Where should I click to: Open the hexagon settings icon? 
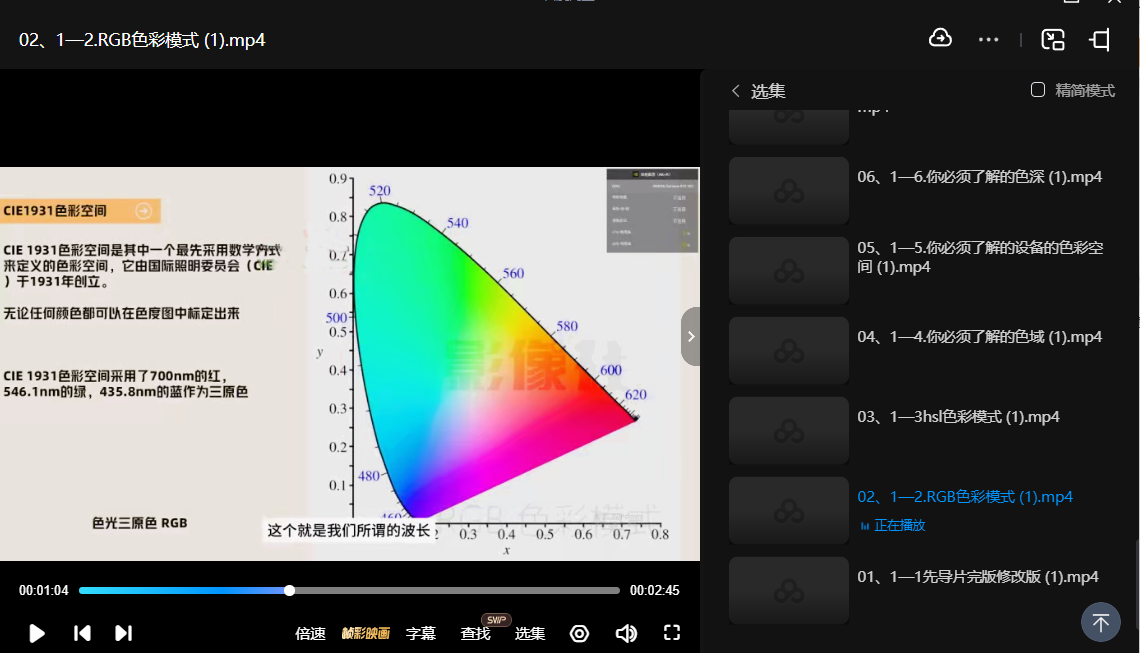coord(579,633)
